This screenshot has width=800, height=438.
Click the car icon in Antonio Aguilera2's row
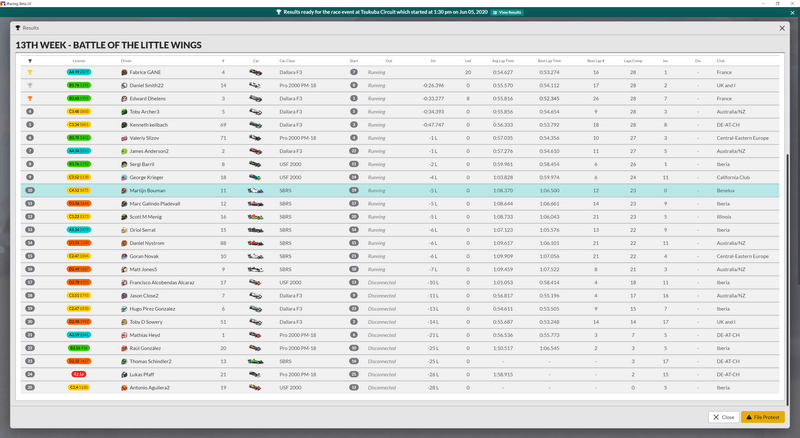(x=256, y=387)
